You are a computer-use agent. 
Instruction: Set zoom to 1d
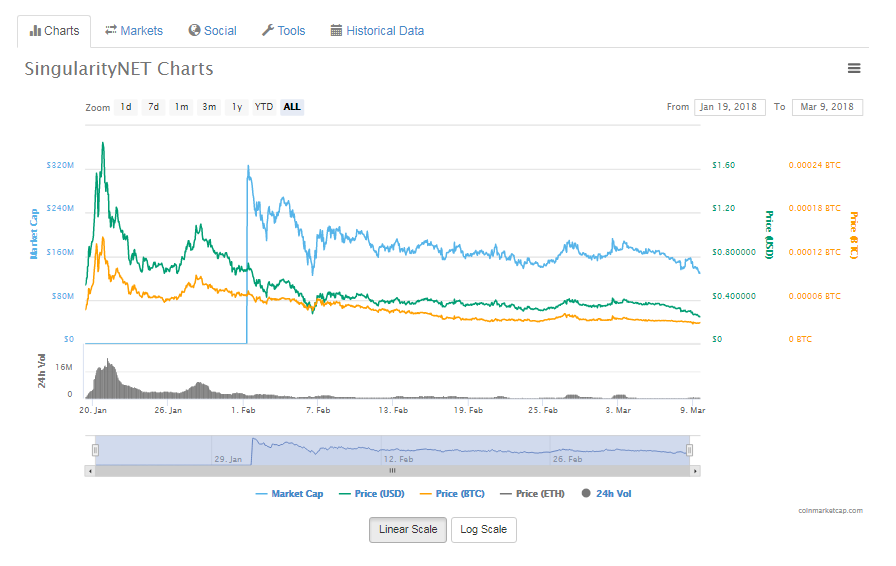click(126, 107)
